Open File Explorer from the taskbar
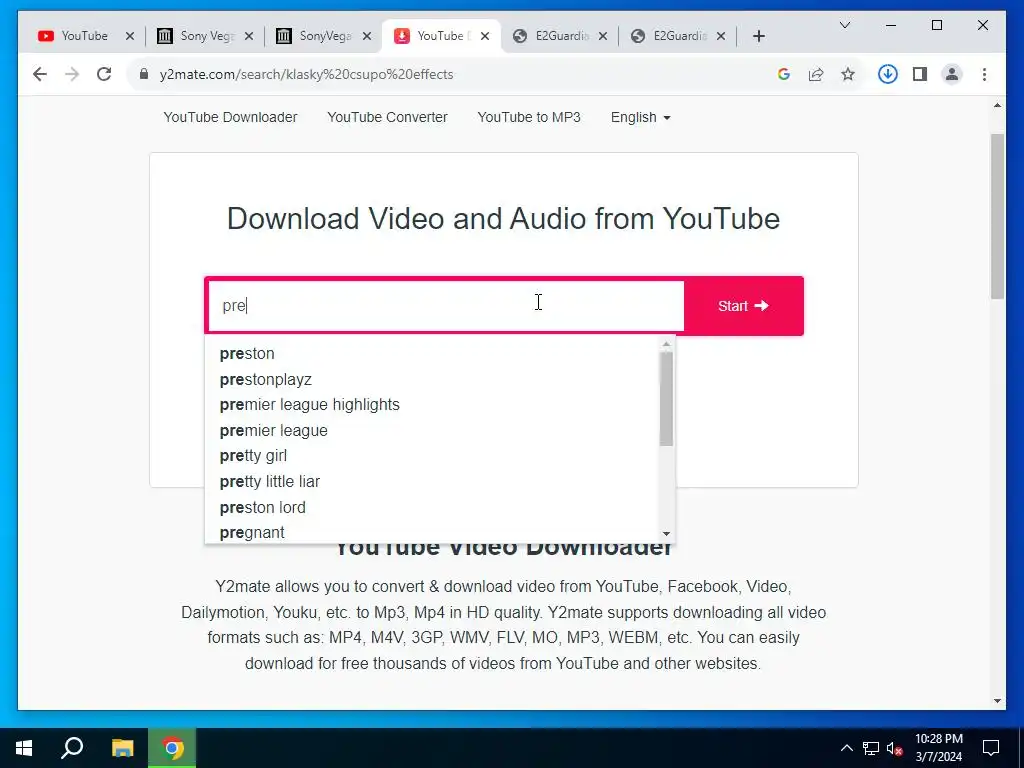Viewport: 1024px width, 768px height. click(122, 748)
